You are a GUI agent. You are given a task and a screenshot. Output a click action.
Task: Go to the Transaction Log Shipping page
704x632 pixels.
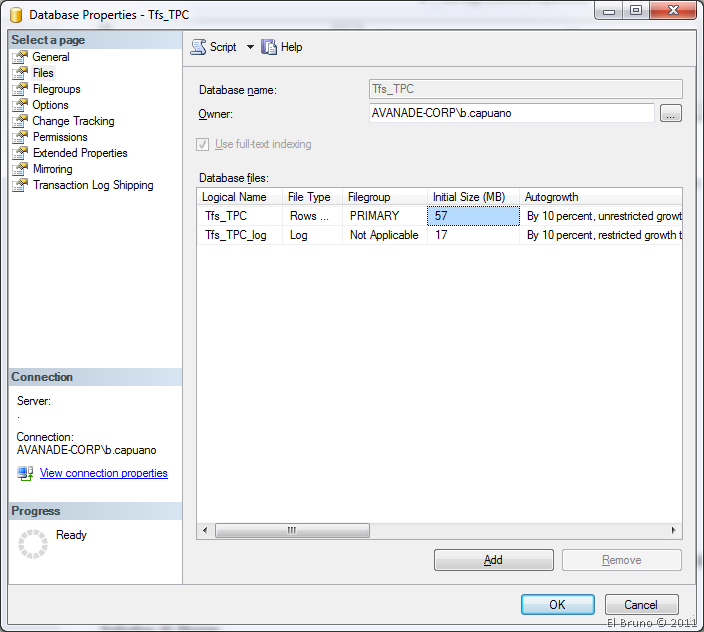pyautogui.click(x=93, y=185)
